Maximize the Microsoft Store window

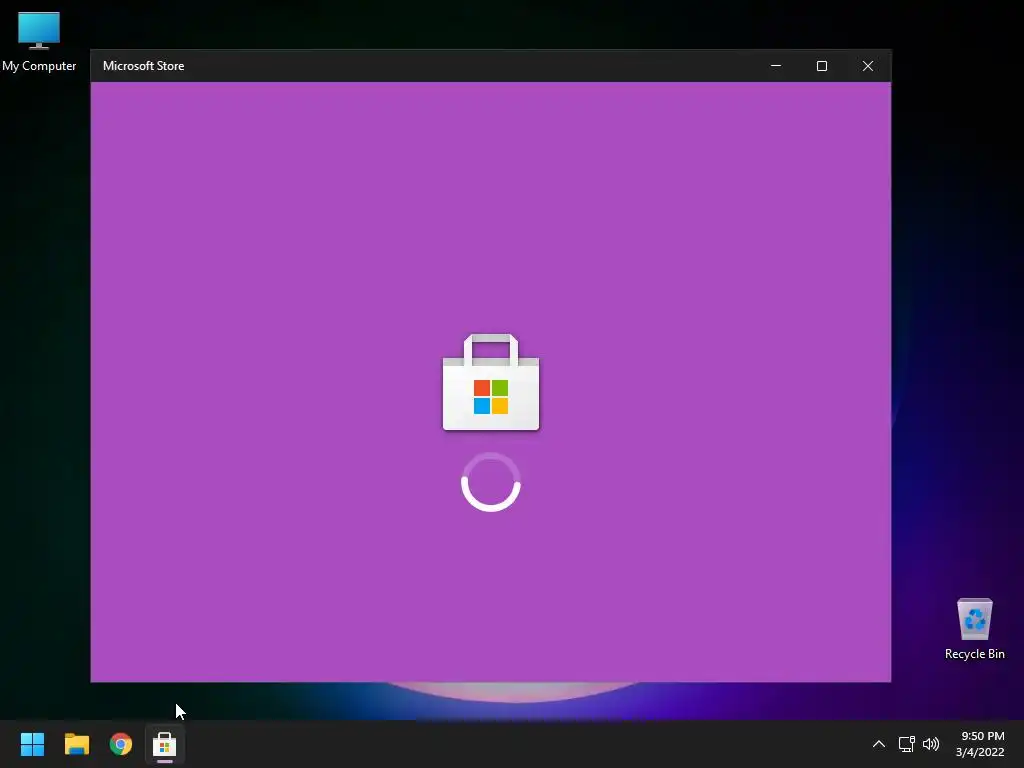click(822, 66)
